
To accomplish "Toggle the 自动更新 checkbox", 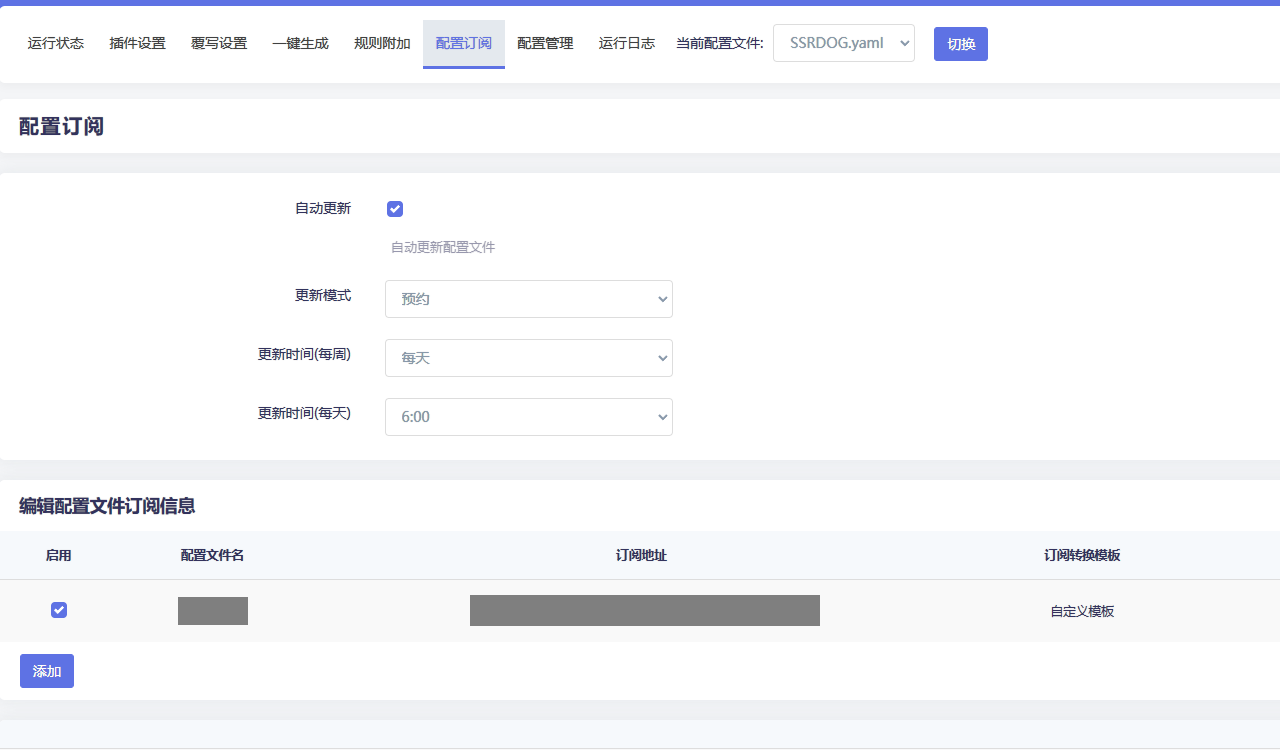I will [395, 209].
